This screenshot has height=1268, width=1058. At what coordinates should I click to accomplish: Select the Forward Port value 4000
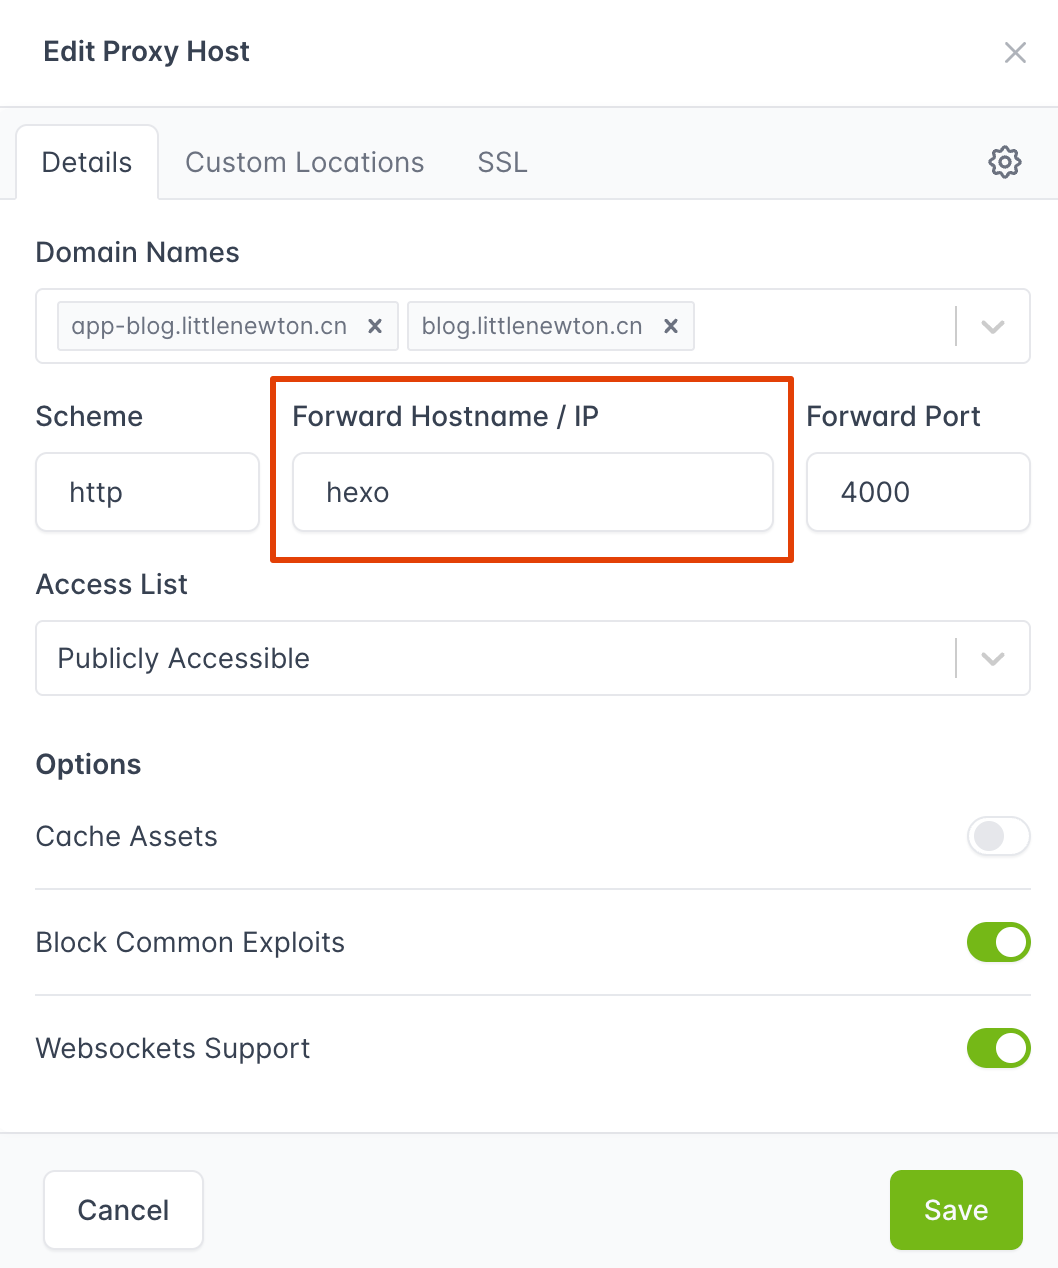[x=917, y=492]
